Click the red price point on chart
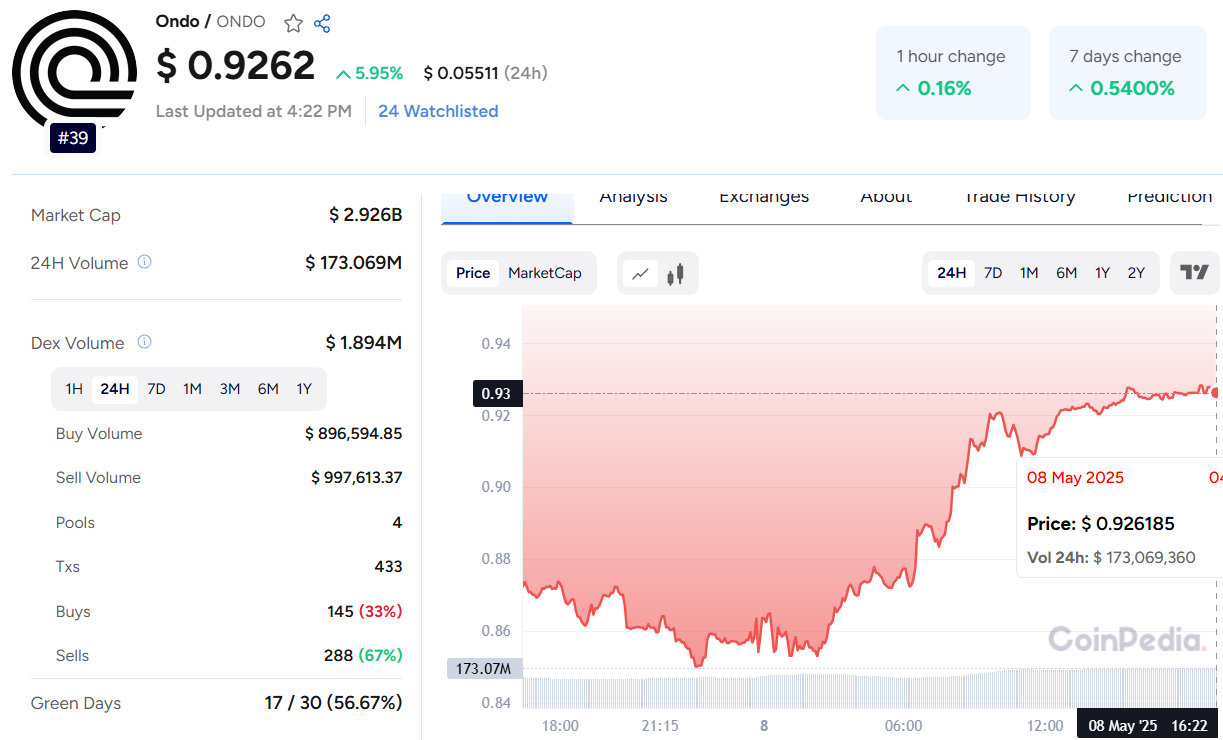Image resolution: width=1223 pixels, height=740 pixels. coord(1215,393)
